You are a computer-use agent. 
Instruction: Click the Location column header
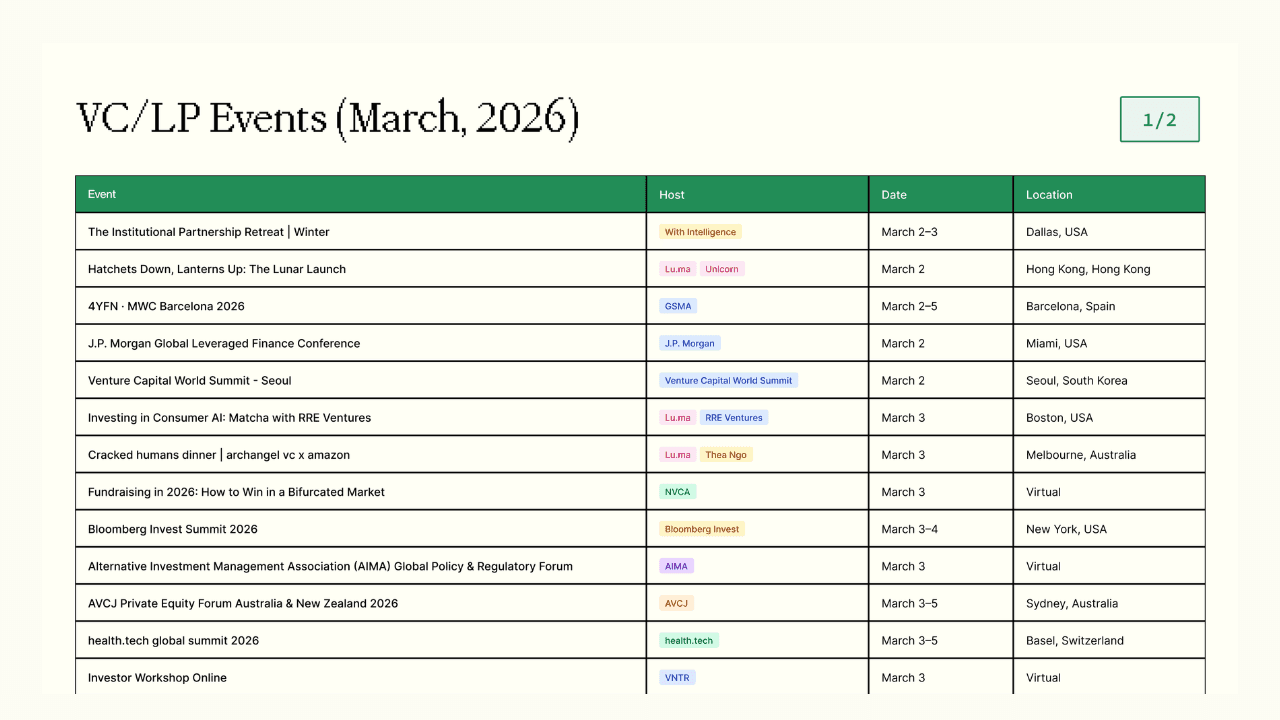1109,194
